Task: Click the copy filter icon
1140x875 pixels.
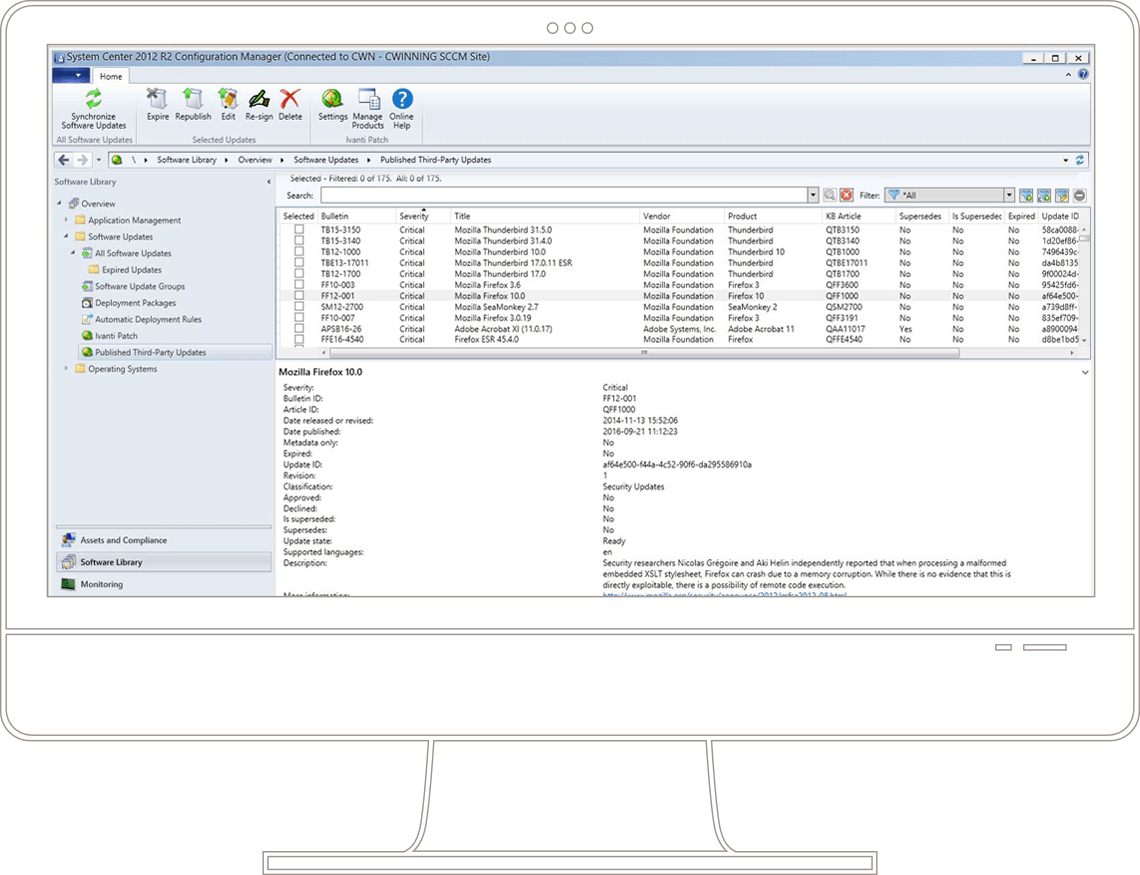Action: coord(1044,195)
